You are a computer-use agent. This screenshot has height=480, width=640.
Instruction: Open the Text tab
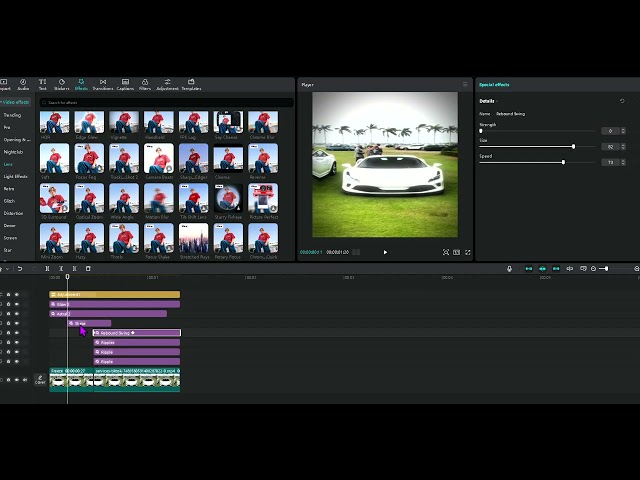click(x=42, y=84)
